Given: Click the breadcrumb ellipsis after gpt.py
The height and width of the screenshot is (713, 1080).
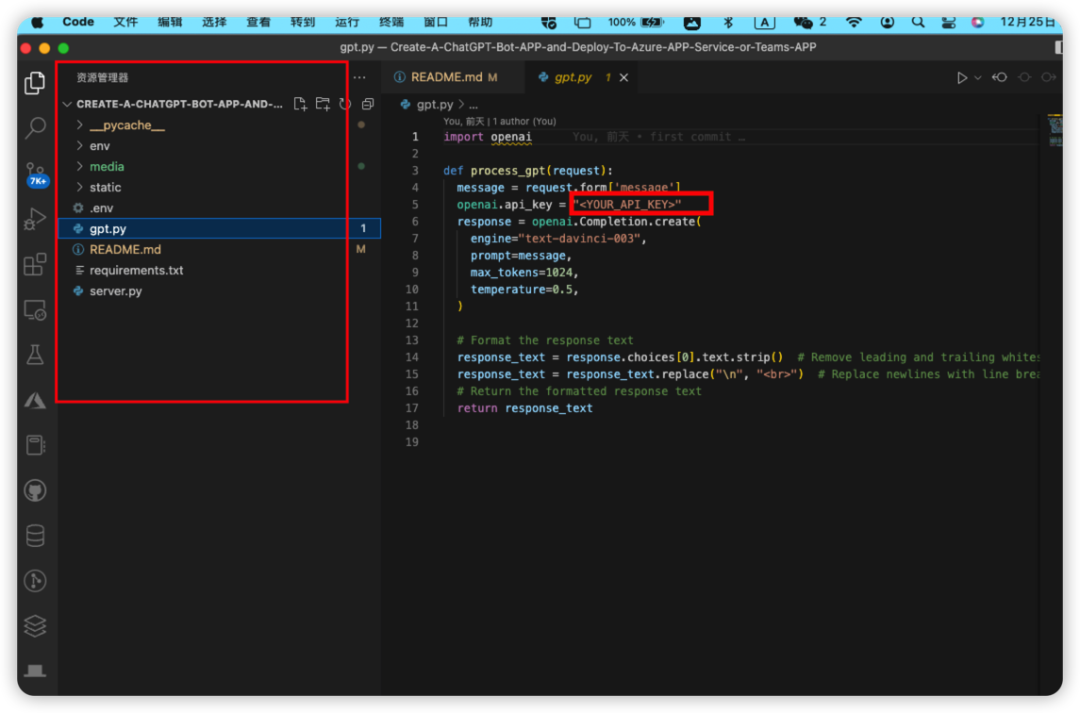Looking at the screenshot, I should click(473, 105).
